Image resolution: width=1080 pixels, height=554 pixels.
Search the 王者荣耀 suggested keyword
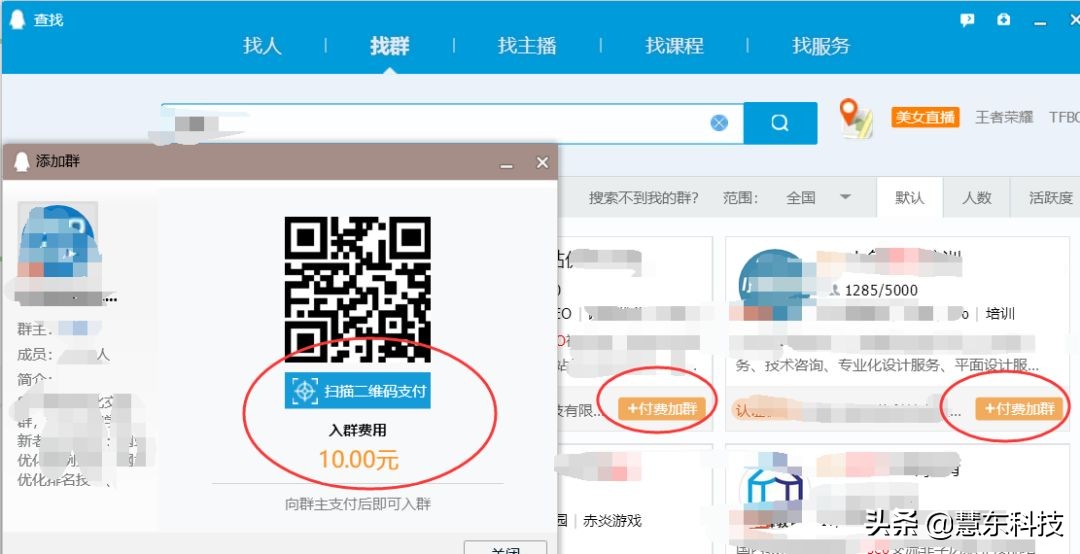[x=1004, y=117]
